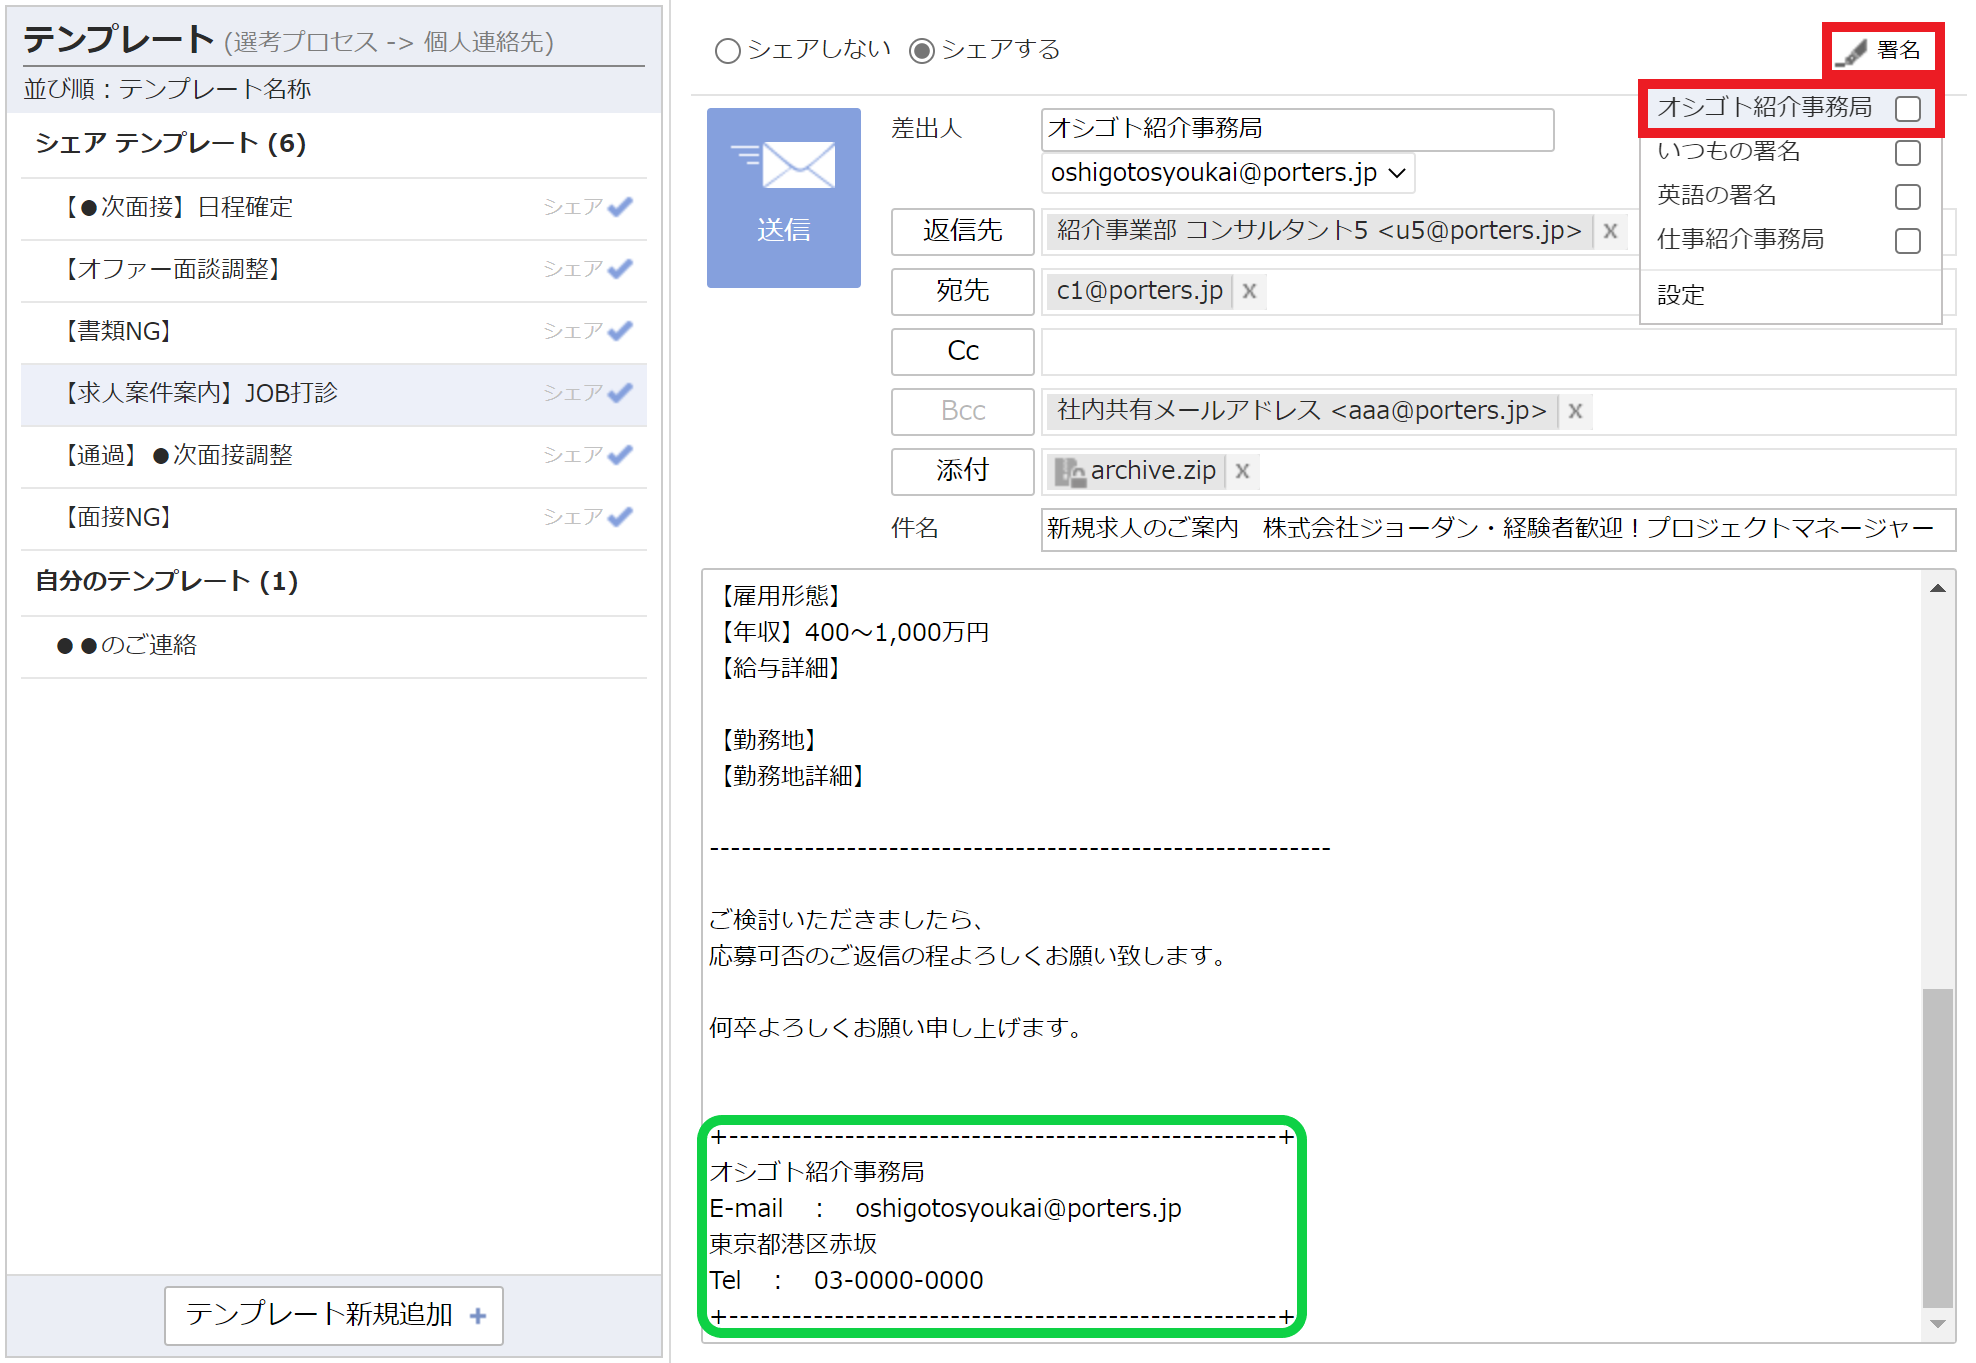Click archive.zip attachment file icon

coord(1070,471)
